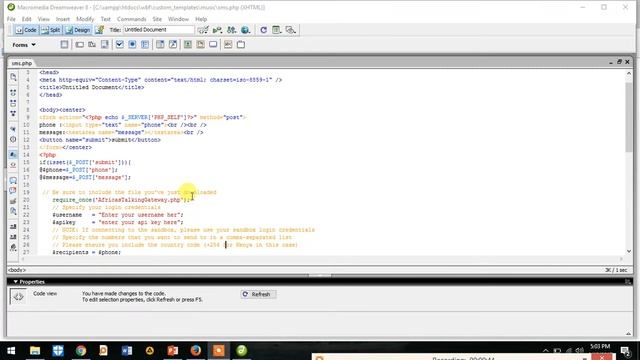Insert a Textarea form element
Image resolution: width=640 pixels, height=360 pixels.
click(x=105, y=44)
